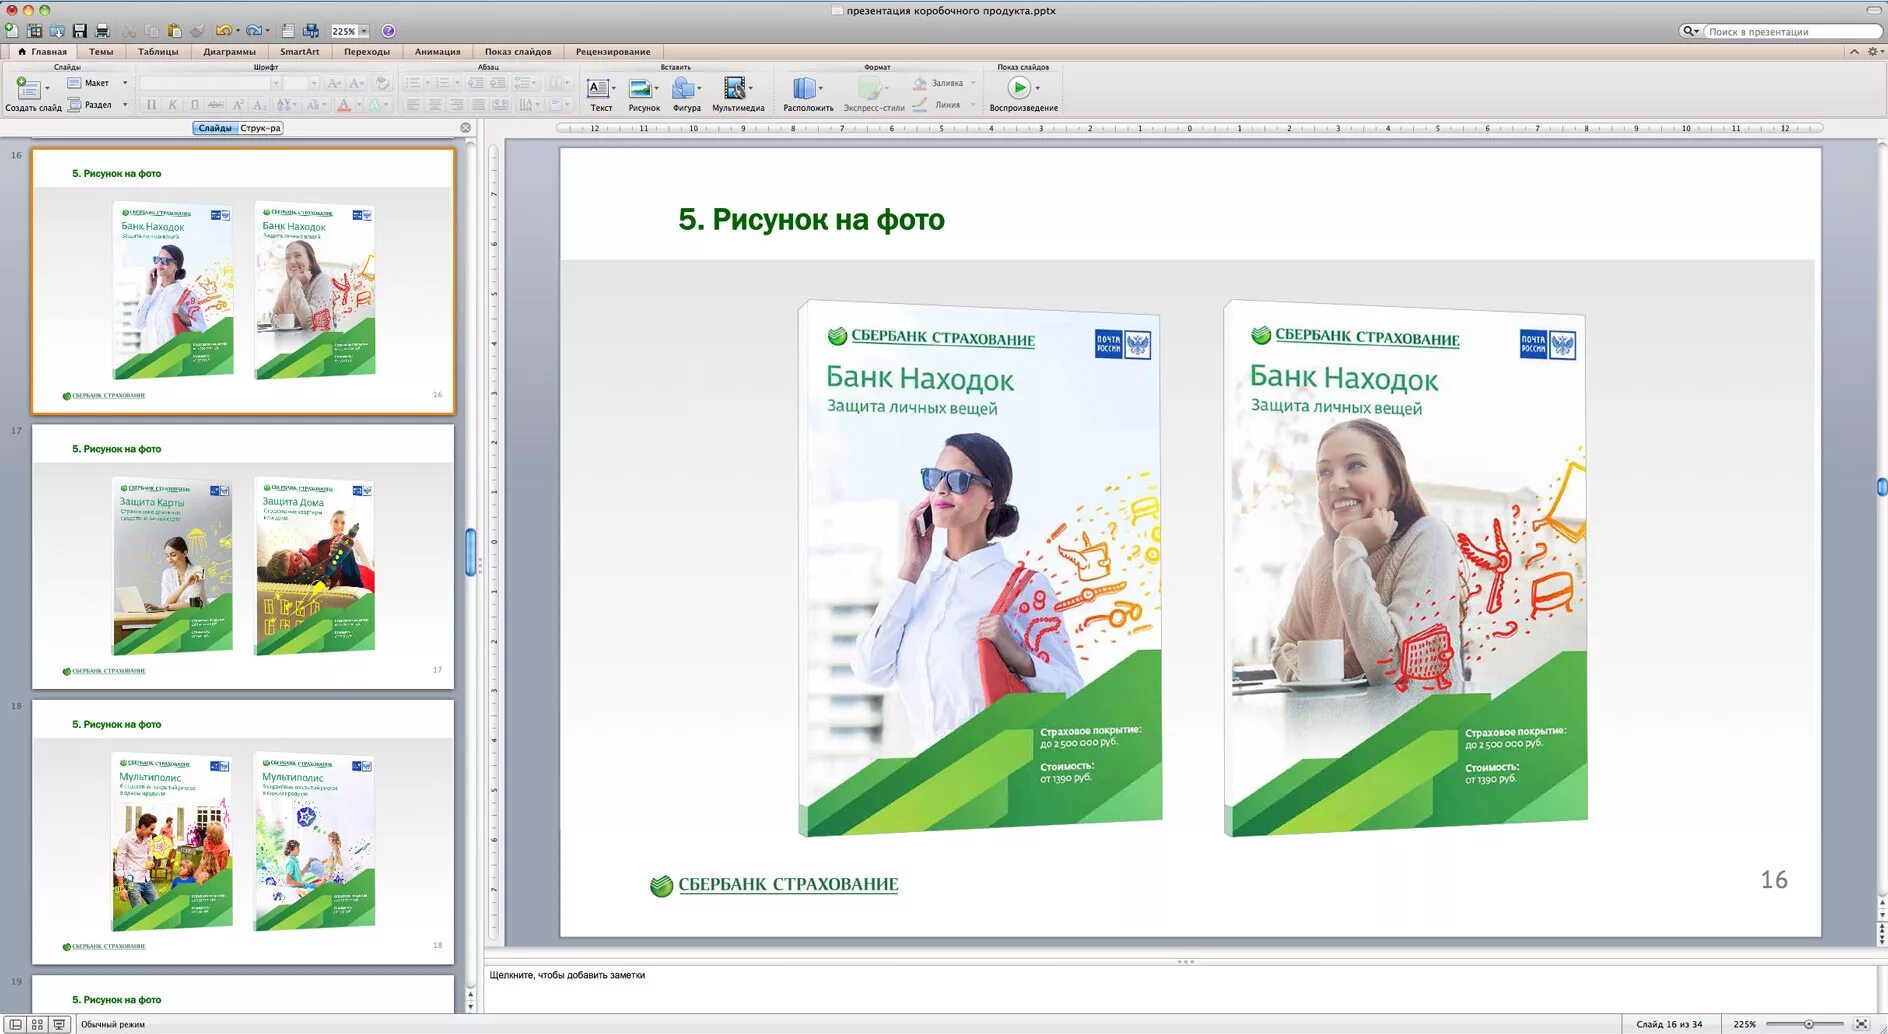The image size is (1888, 1034).
Task: Click the Расположить arrange icon
Action: coord(804,89)
